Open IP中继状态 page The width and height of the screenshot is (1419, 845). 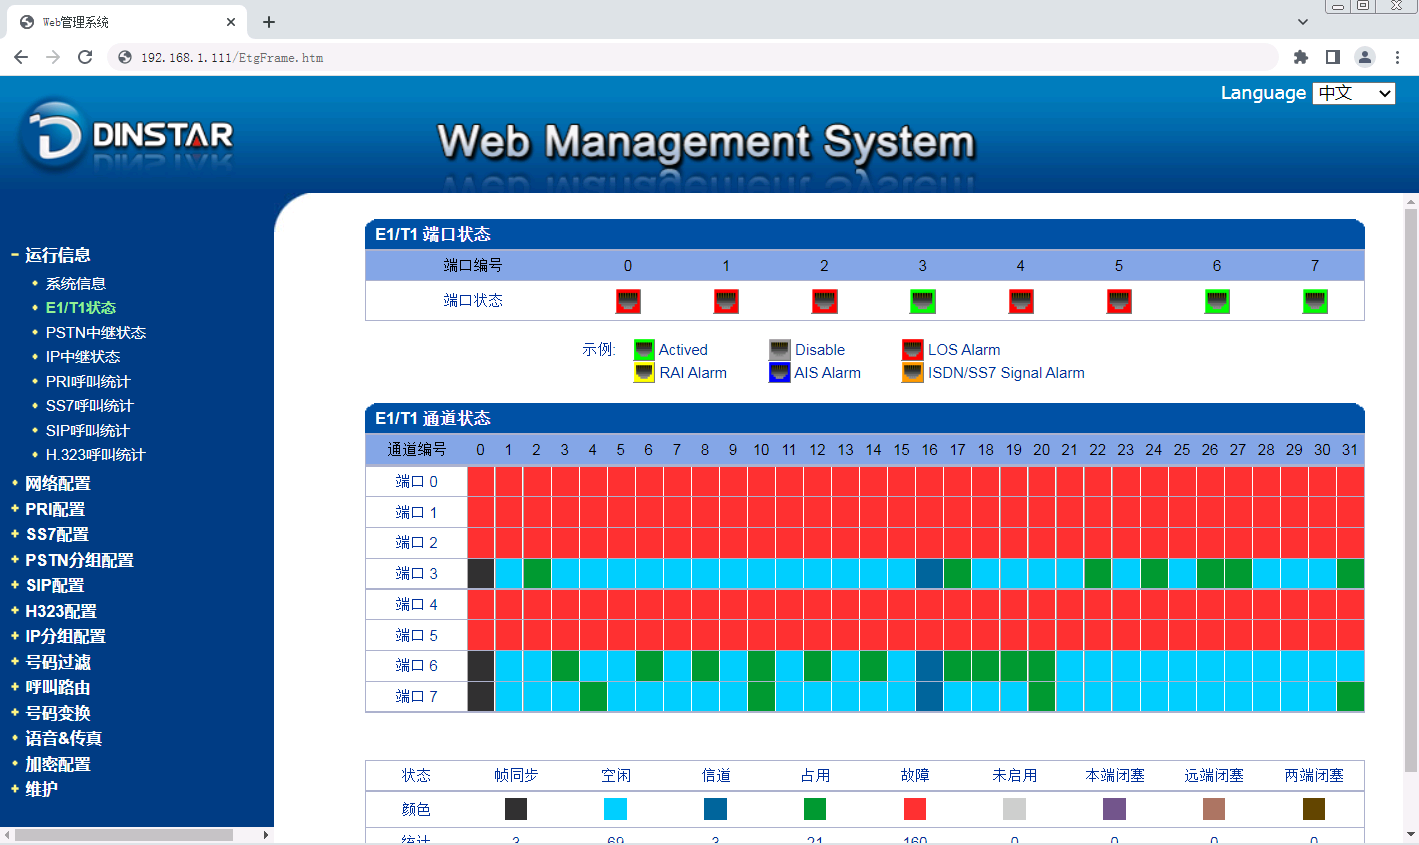[x=83, y=357]
